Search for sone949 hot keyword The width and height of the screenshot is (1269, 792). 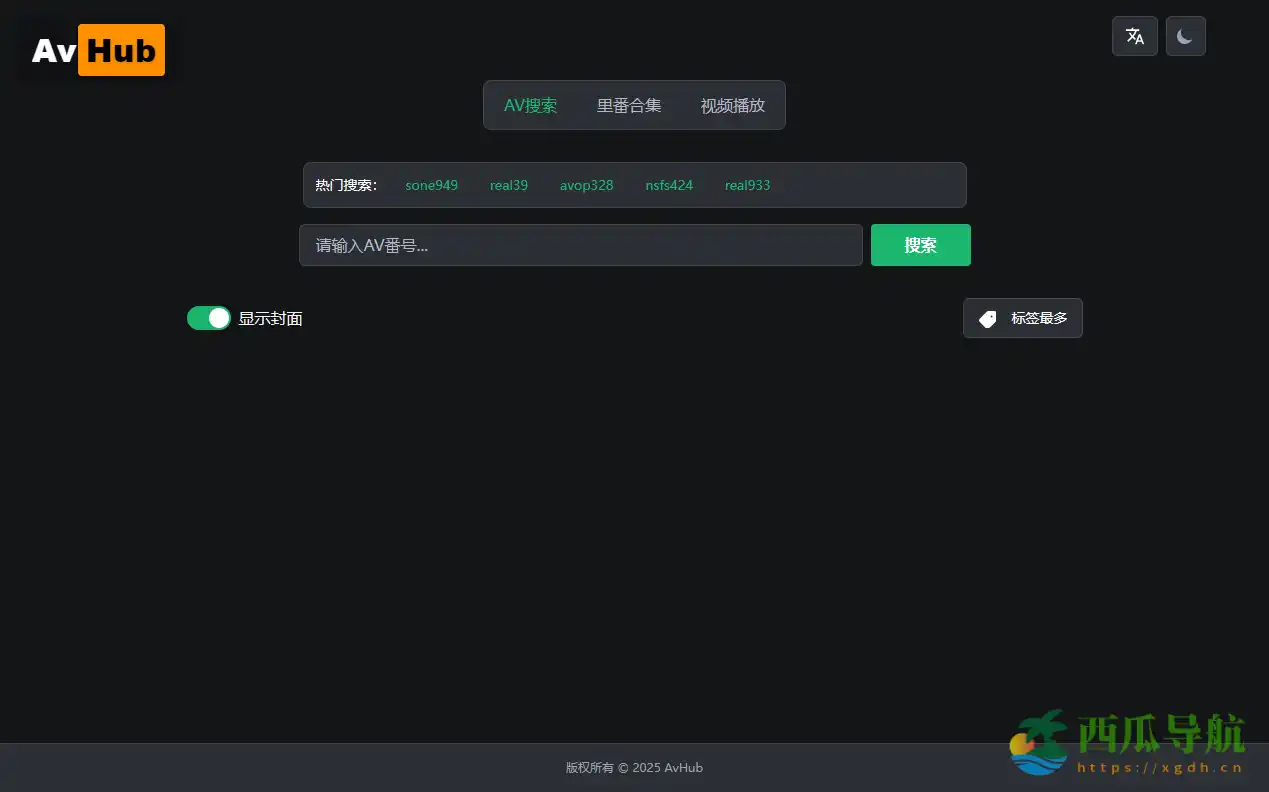pos(431,185)
